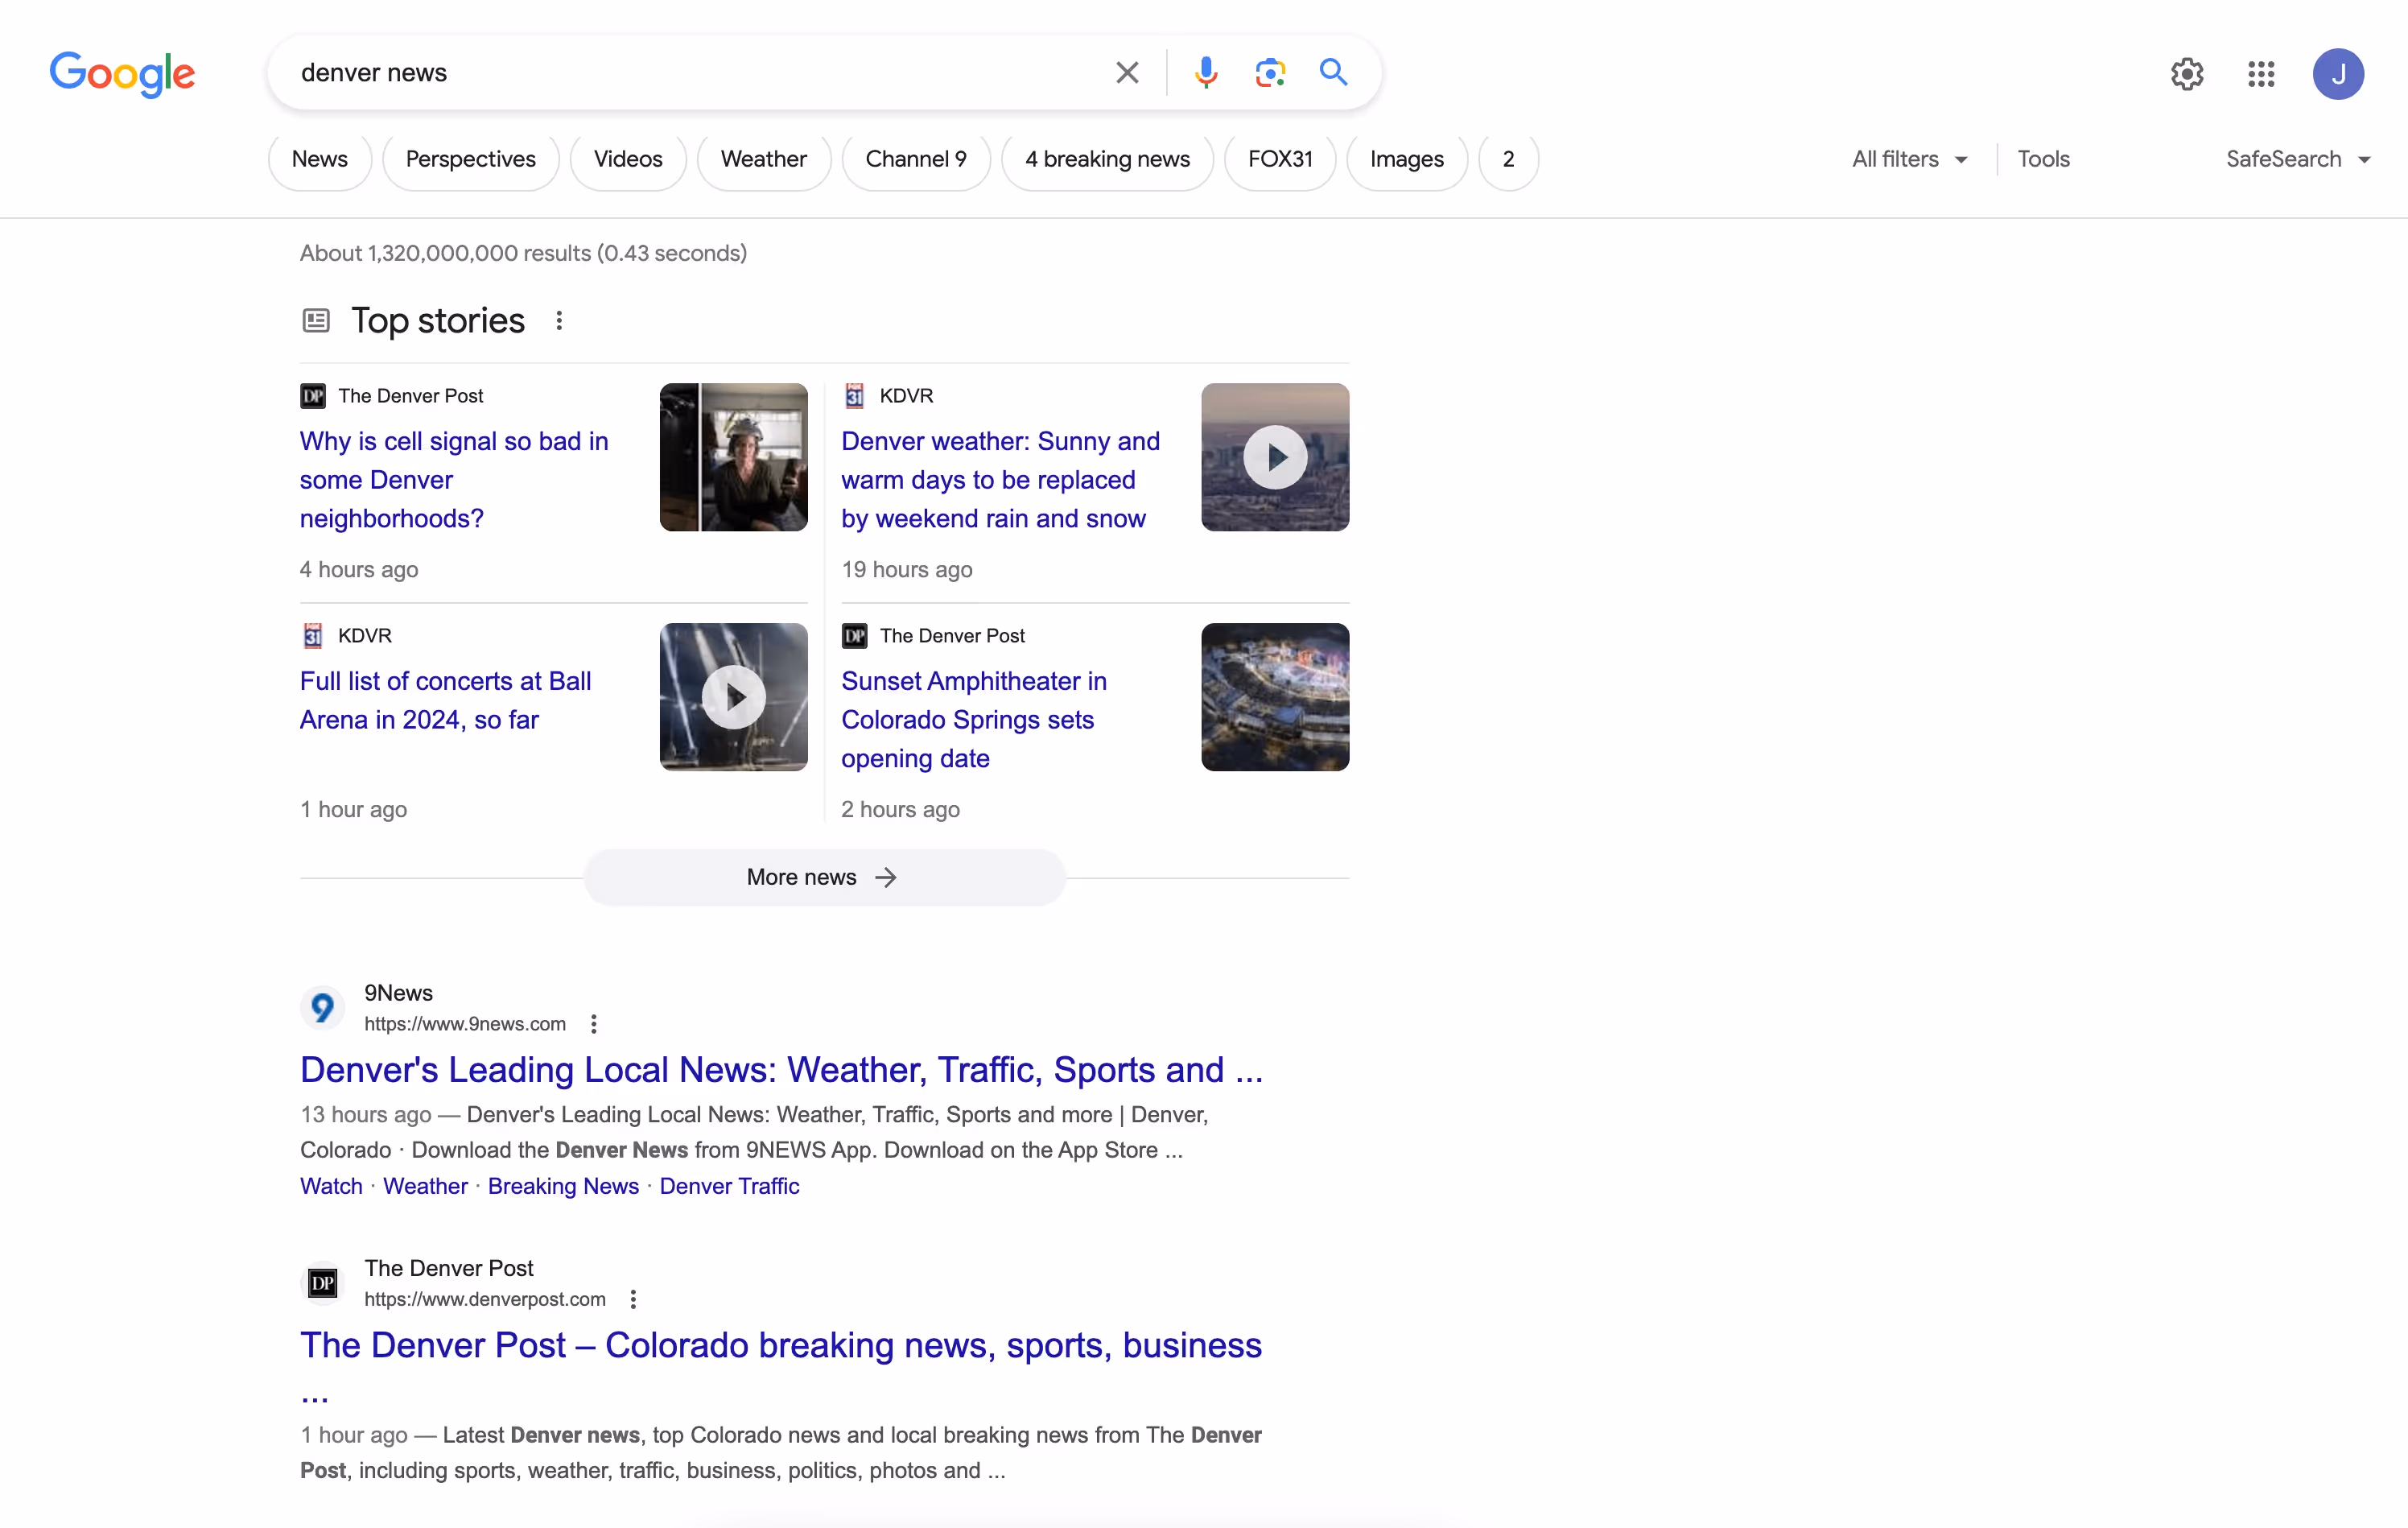2408x1528 pixels.
Task: Clear the search box with X icon
Action: (1127, 72)
